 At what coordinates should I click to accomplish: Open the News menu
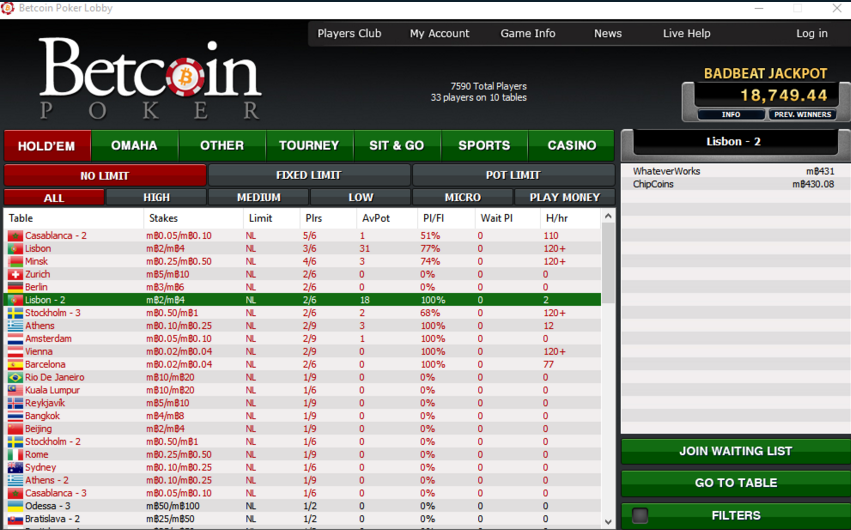(608, 34)
